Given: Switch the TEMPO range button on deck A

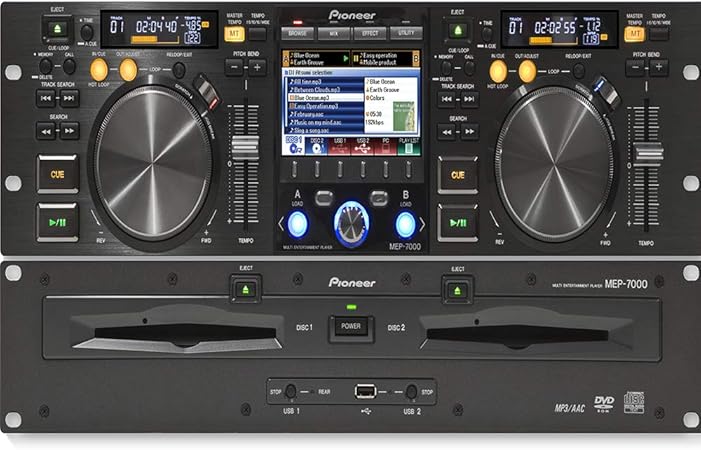Looking at the screenshot, I should point(258,34).
